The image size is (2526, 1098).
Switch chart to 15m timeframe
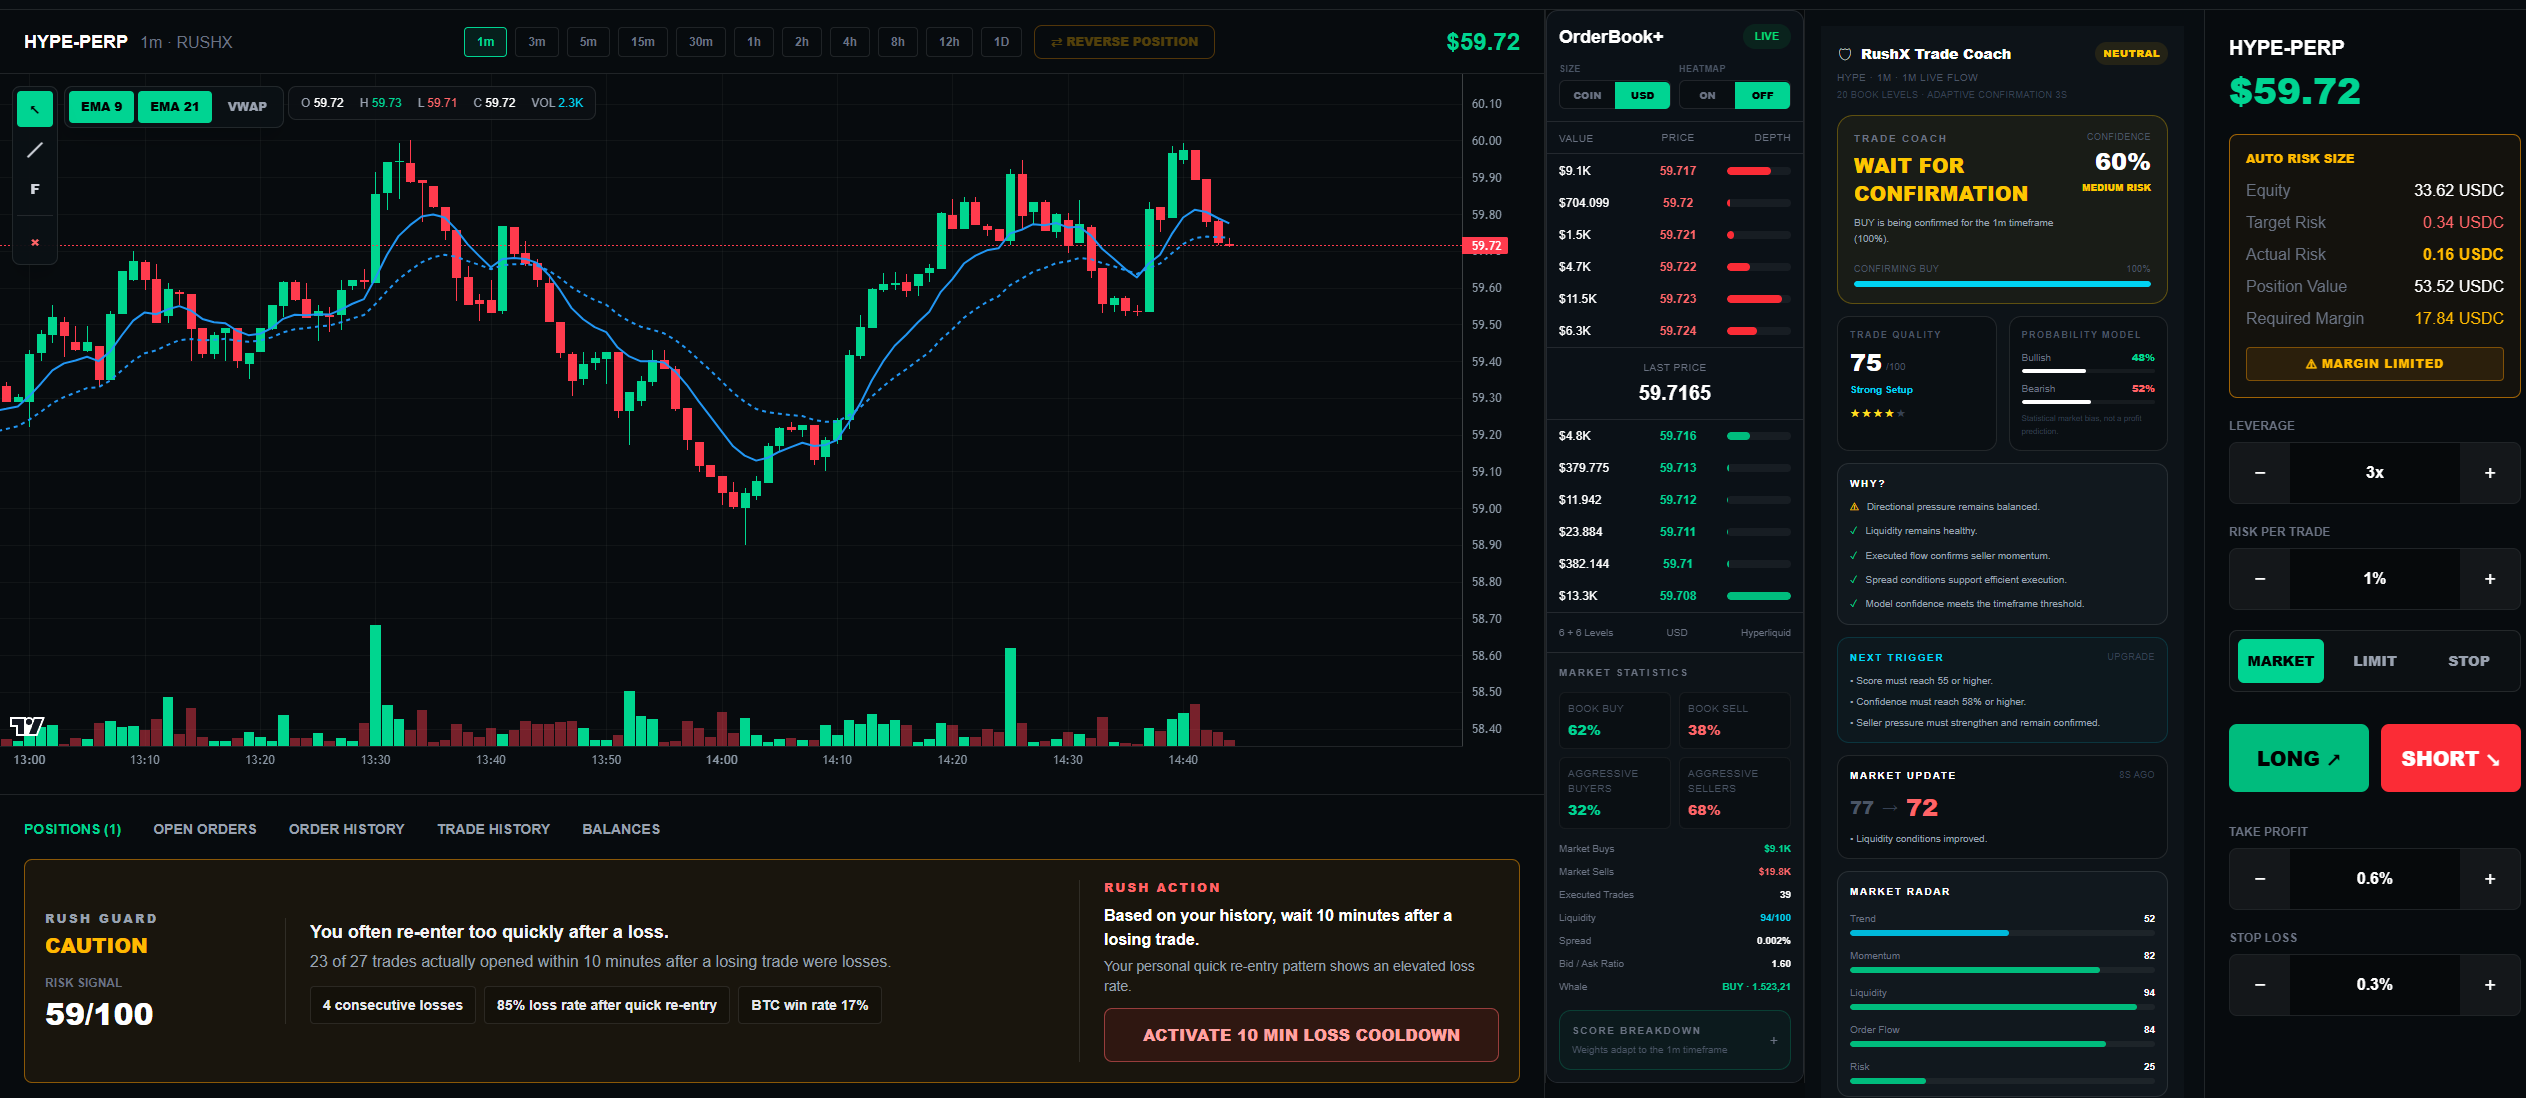(643, 42)
